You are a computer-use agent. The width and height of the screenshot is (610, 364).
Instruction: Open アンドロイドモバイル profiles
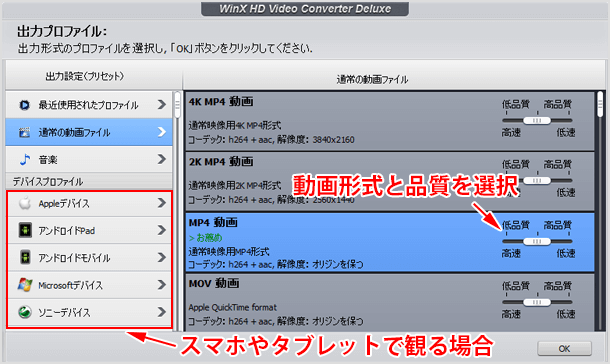click(x=89, y=257)
